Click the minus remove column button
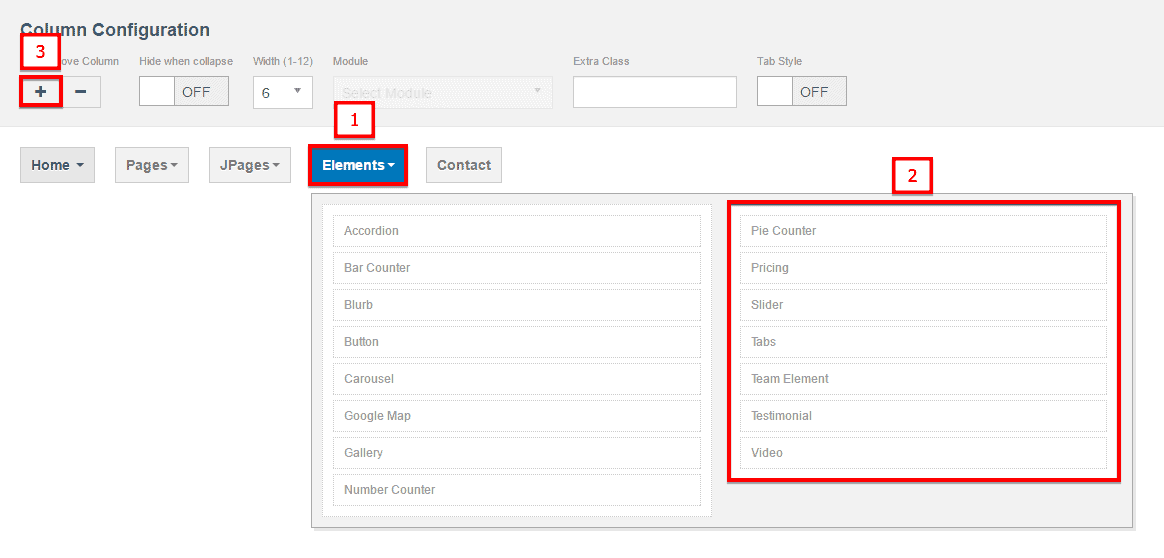 [81, 91]
